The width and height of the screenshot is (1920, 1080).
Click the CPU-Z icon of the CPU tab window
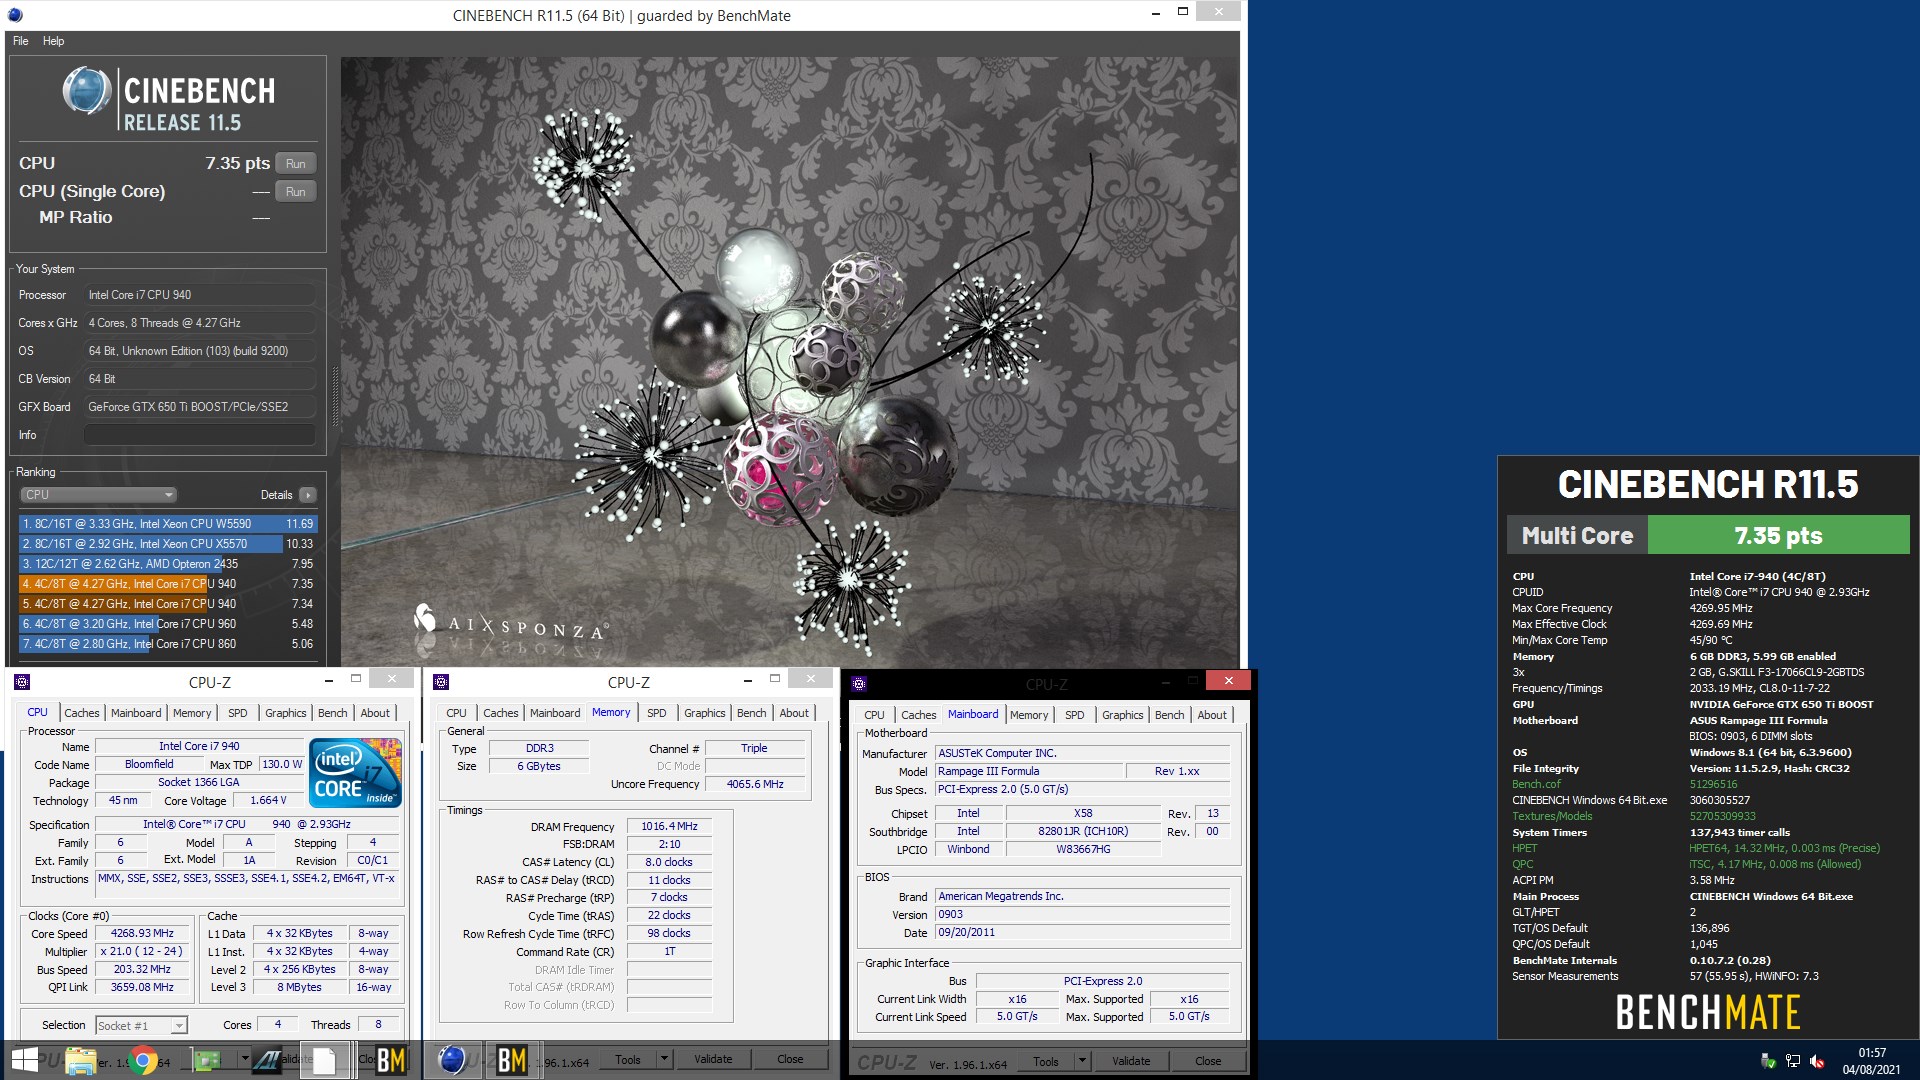point(22,682)
